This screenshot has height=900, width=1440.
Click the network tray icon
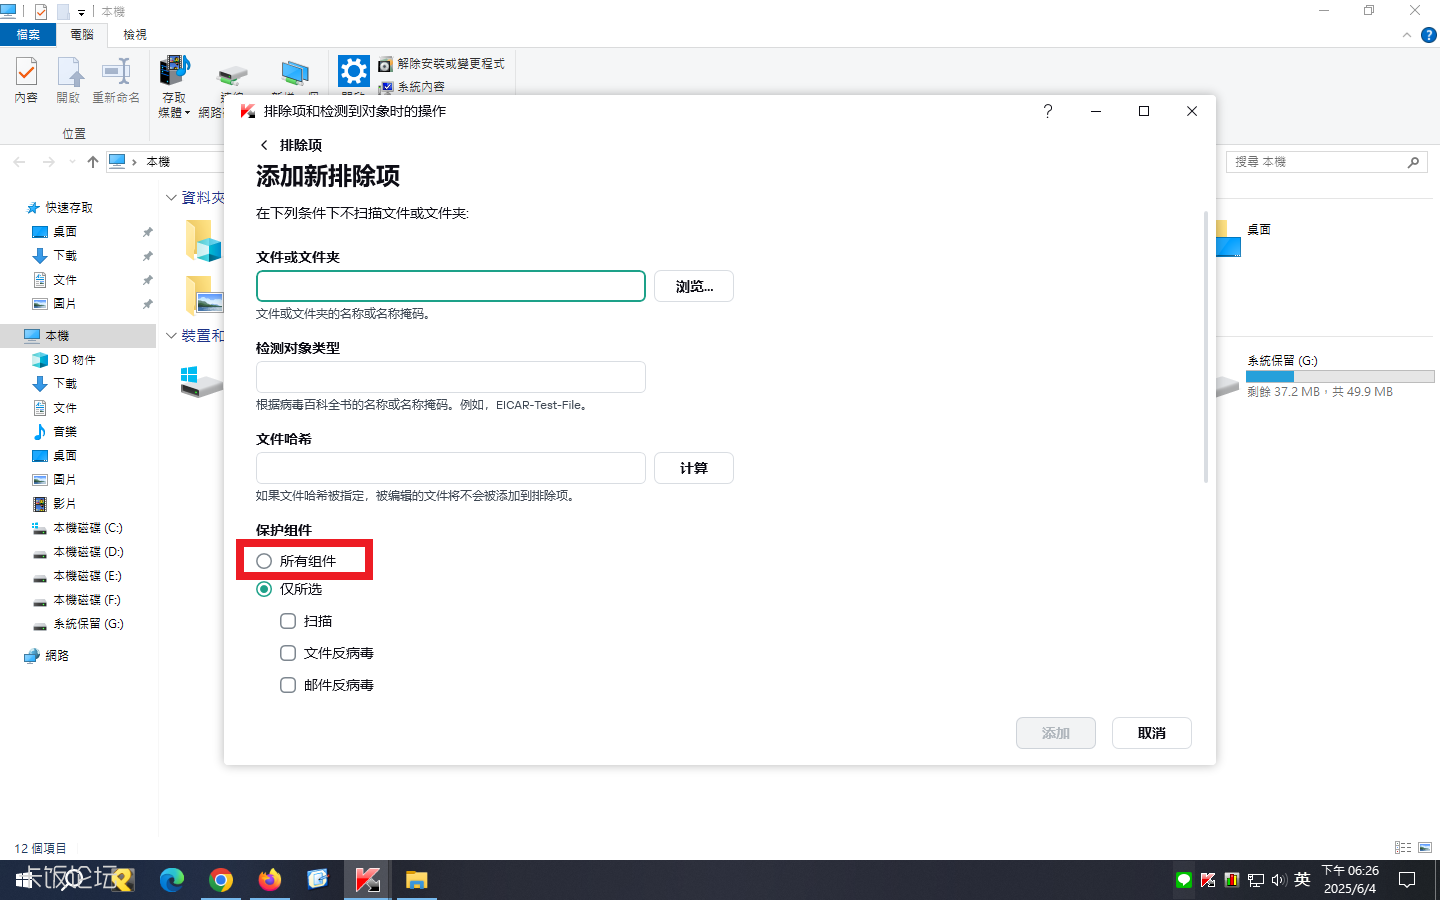tap(1256, 880)
